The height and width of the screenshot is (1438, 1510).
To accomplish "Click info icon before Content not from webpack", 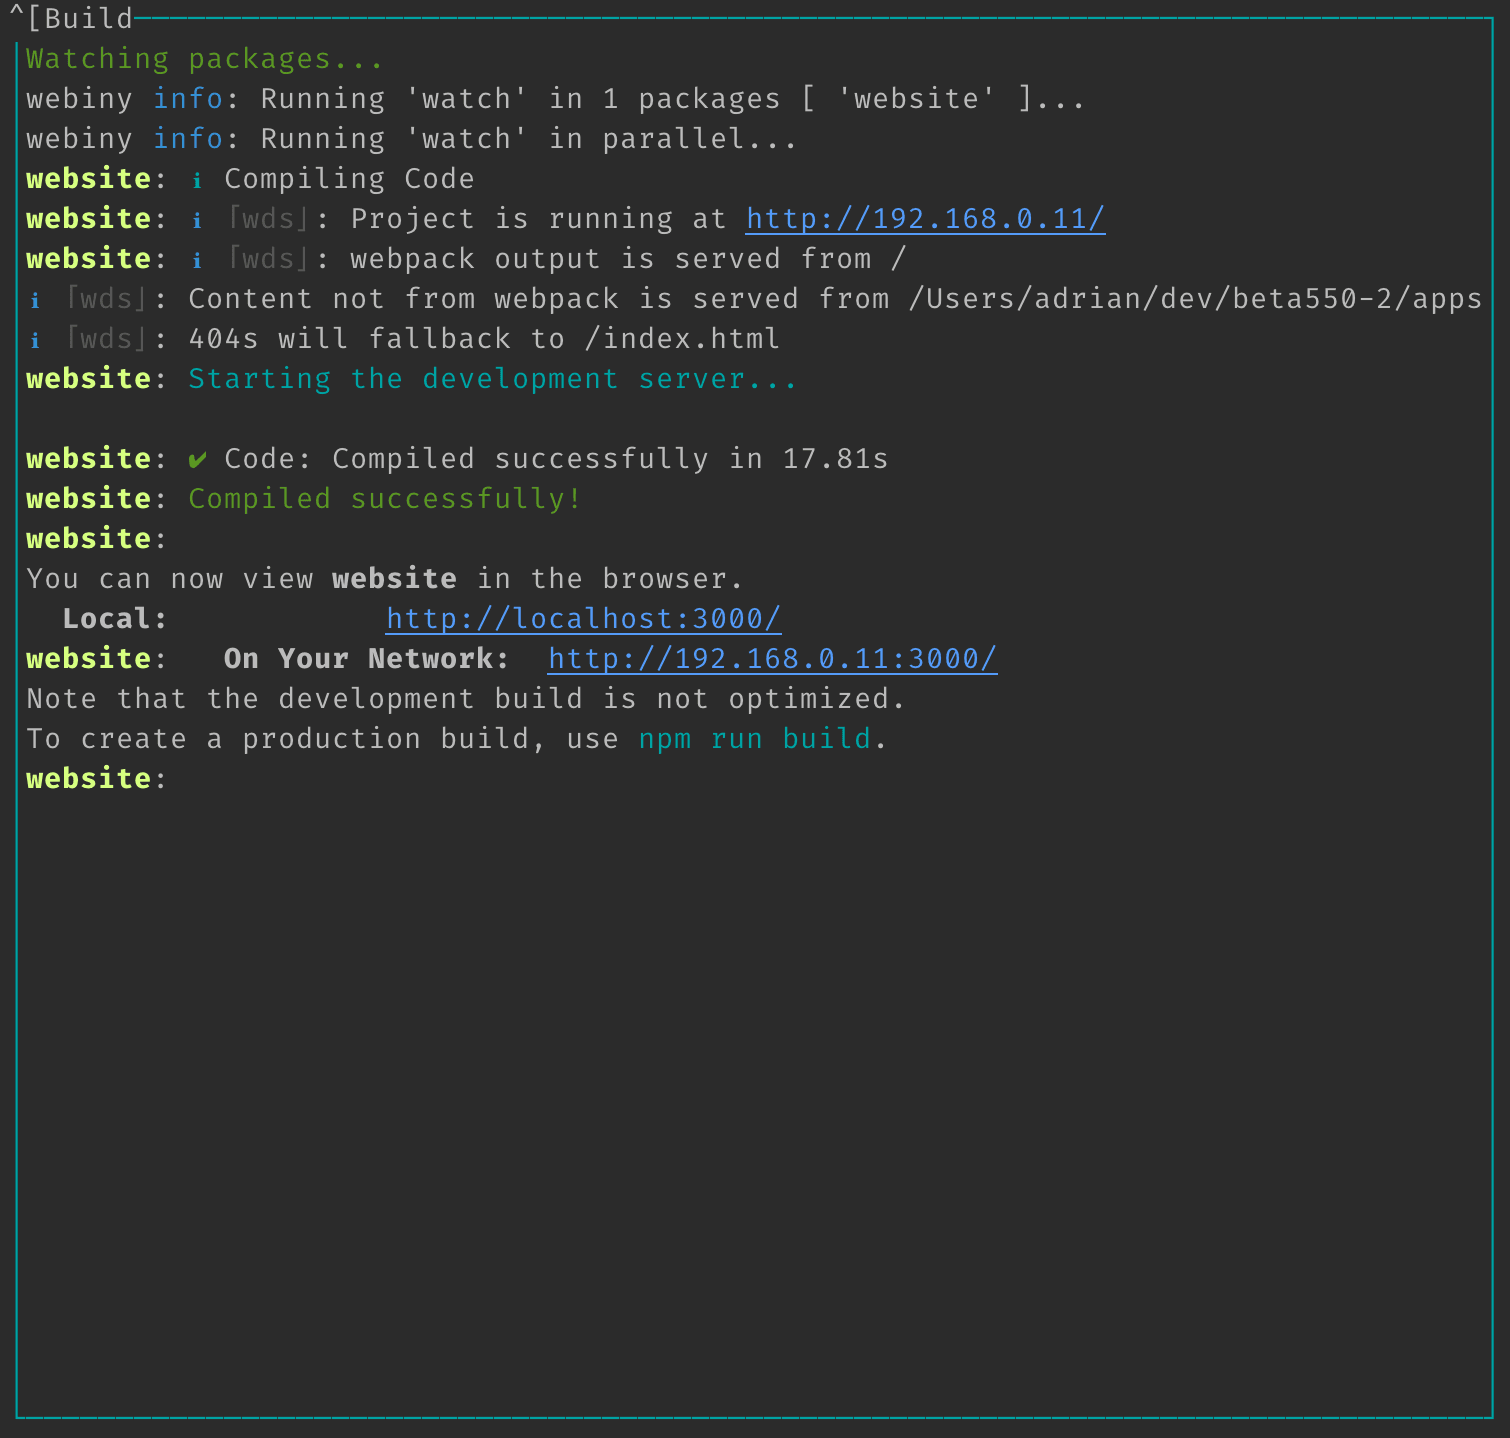I will pyautogui.click(x=35, y=300).
